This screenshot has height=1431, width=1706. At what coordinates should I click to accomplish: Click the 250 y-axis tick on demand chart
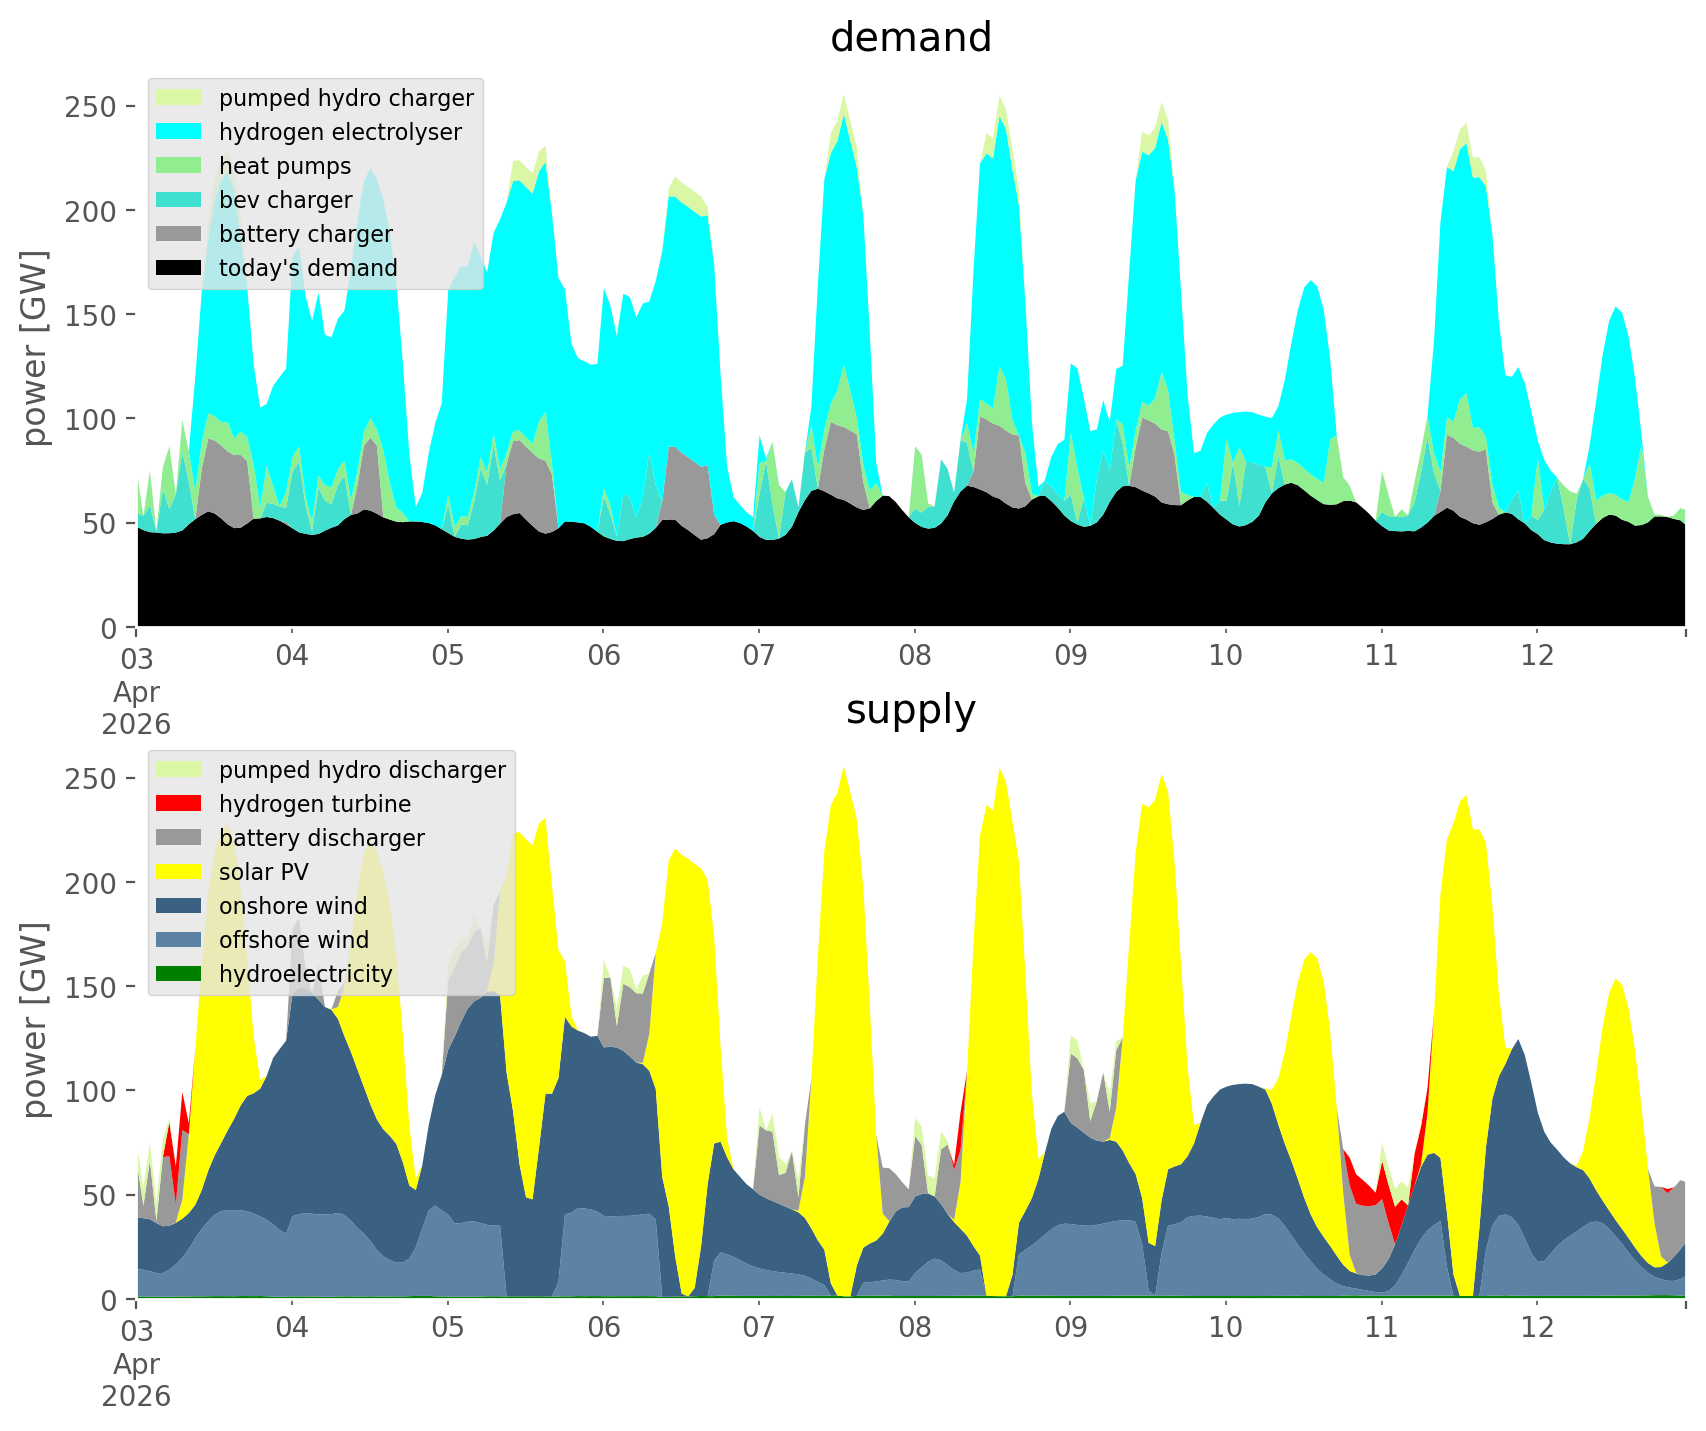(90, 106)
